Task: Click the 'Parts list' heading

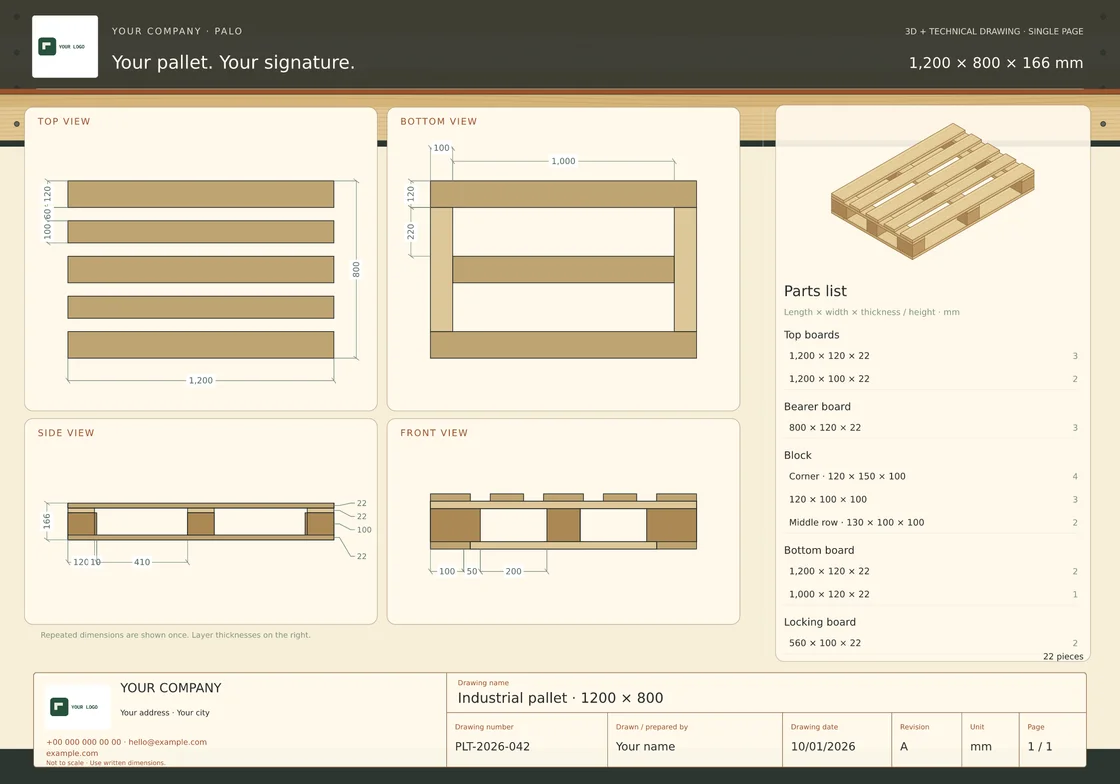Action: [815, 291]
